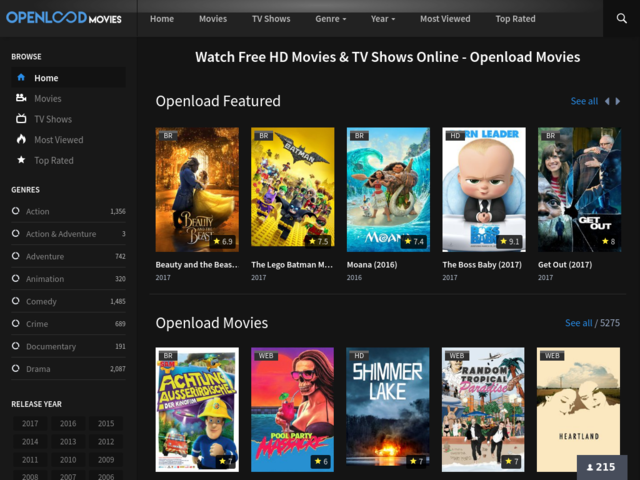Screen dimensions: 640x480
Task: Open Most Viewed from top navigation
Action: pyautogui.click(x=445, y=19)
